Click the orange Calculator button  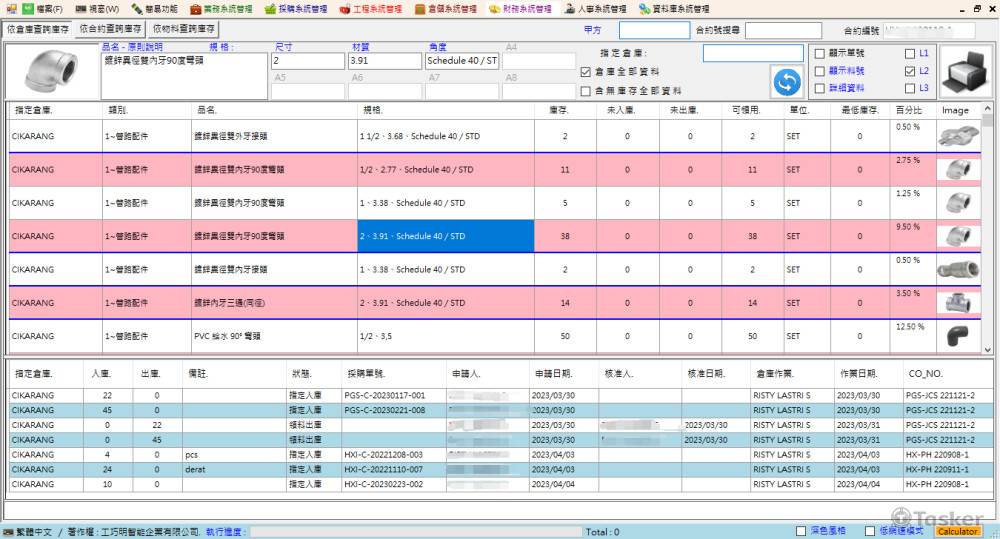point(957,531)
